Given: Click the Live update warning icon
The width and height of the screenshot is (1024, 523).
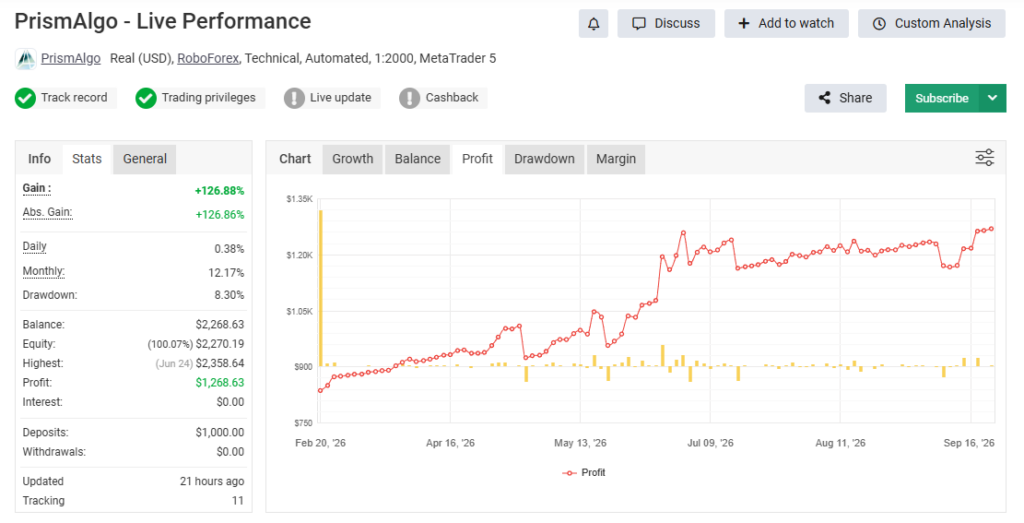Looking at the screenshot, I should pos(294,98).
